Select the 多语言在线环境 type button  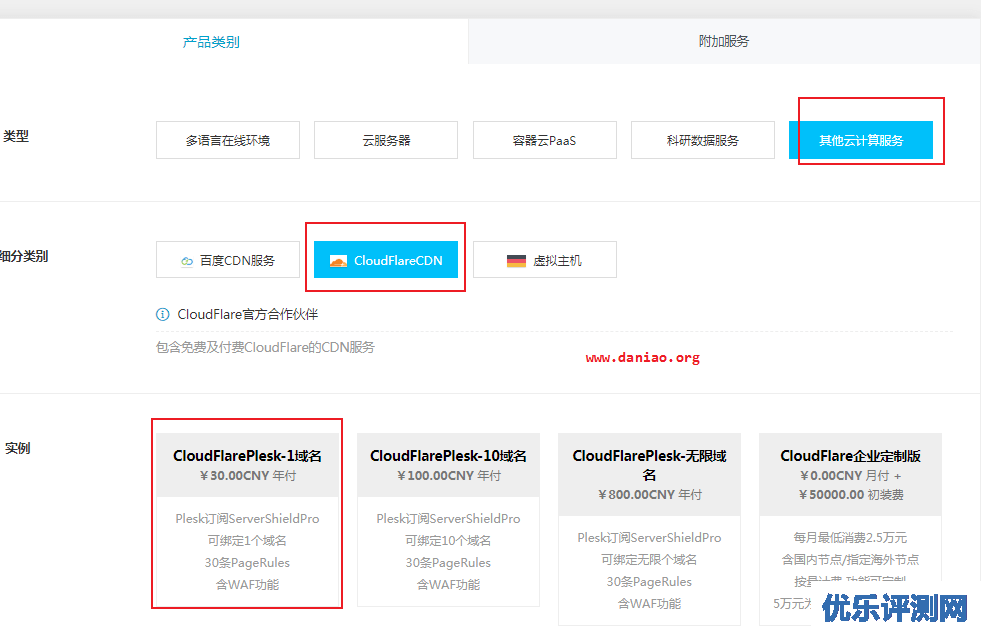[x=228, y=140]
